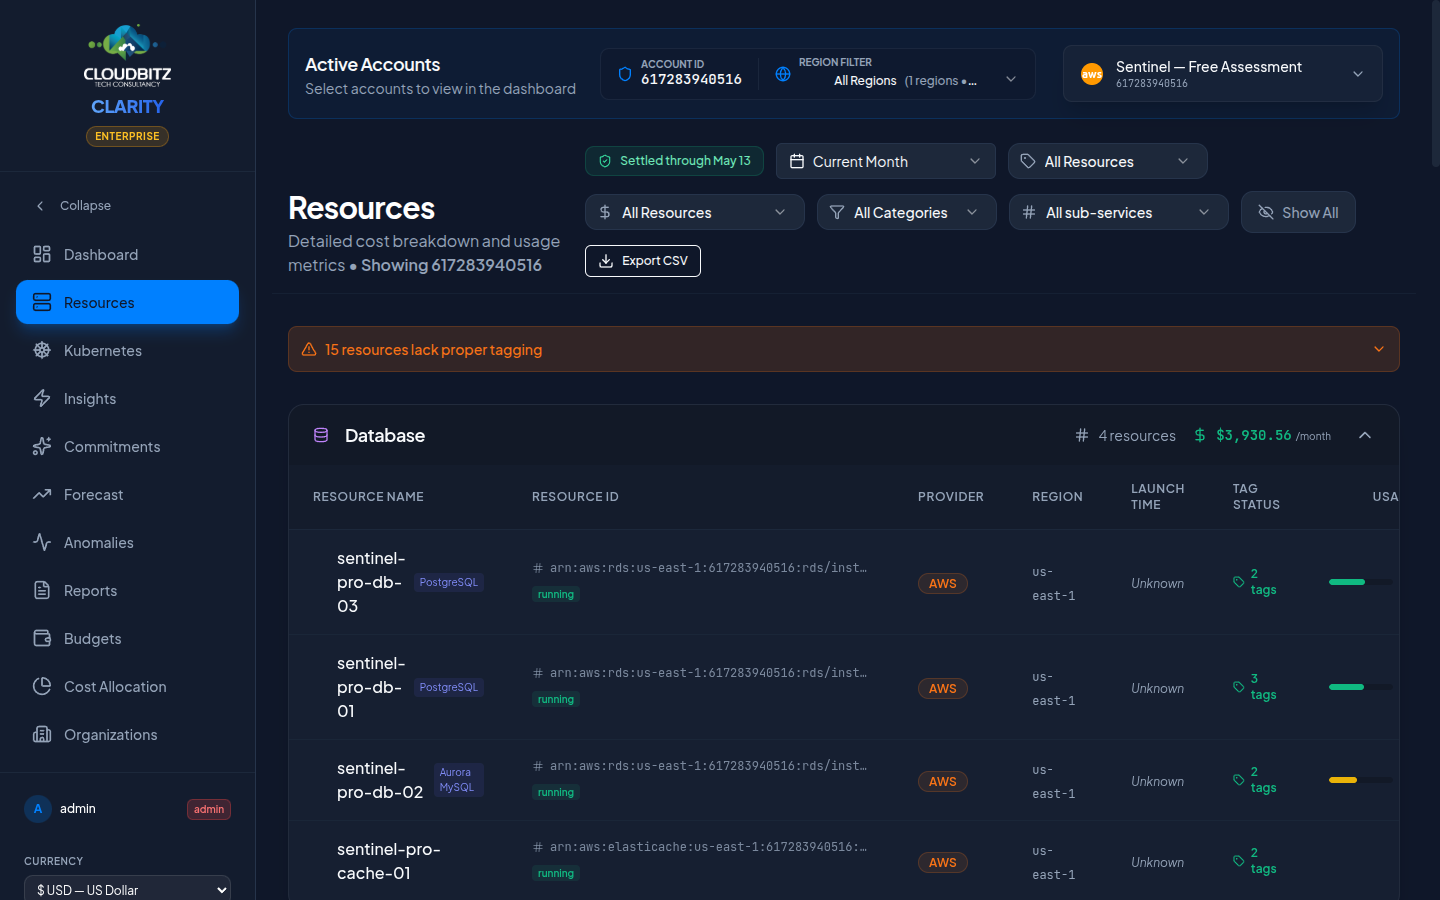Screen dimensions: 1440x900
Task: Click the Organizations building icon
Action: [42, 734]
